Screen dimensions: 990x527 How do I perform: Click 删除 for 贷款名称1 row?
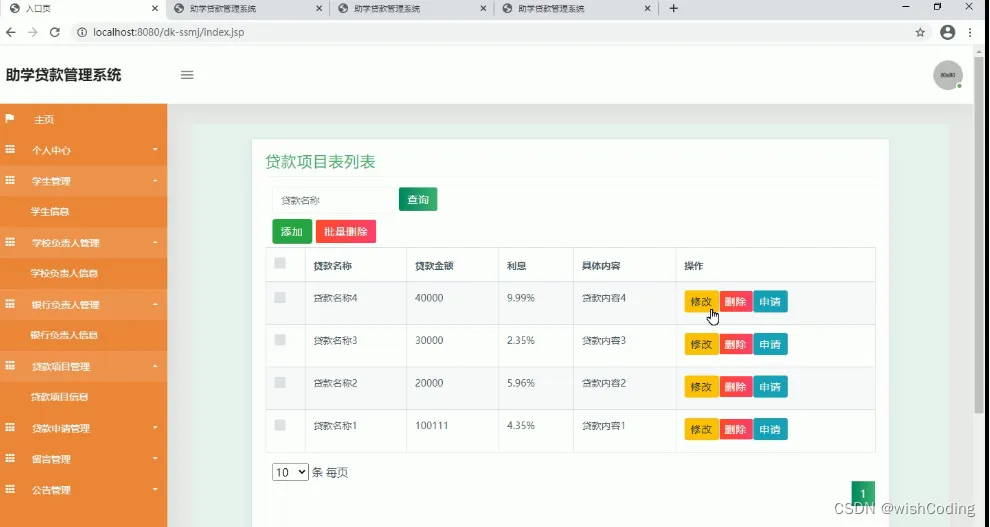(736, 430)
